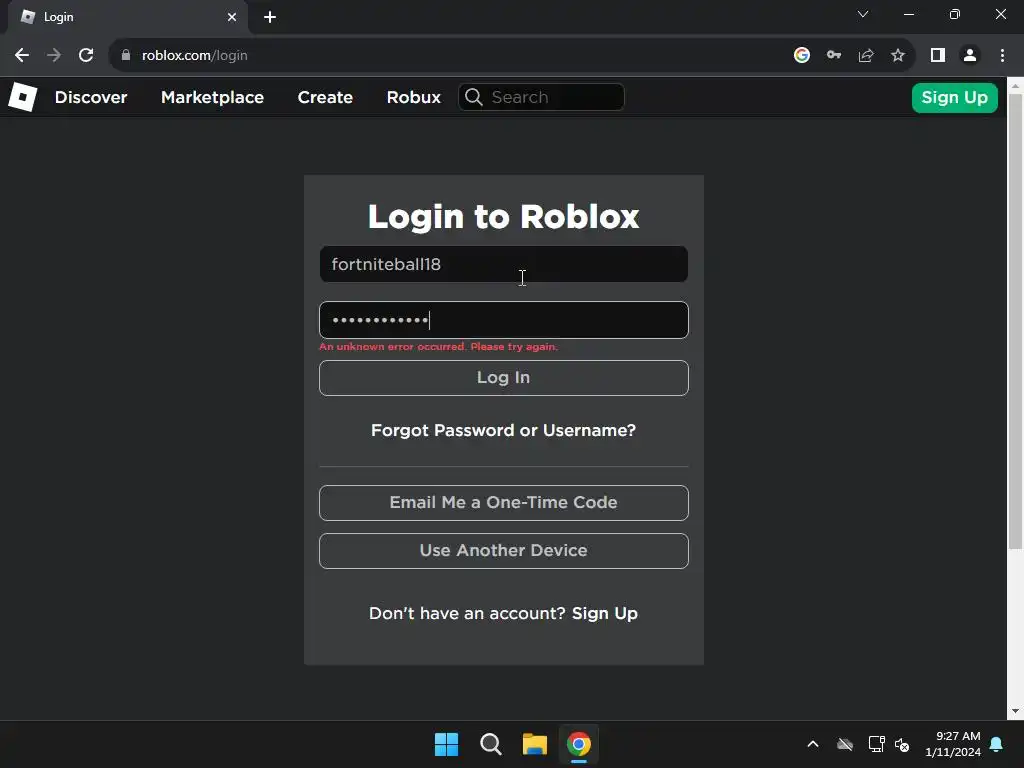Click the page vertical scrollbar thumb
Screen dimensions: 1024x768
click(x=1016, y=320)
